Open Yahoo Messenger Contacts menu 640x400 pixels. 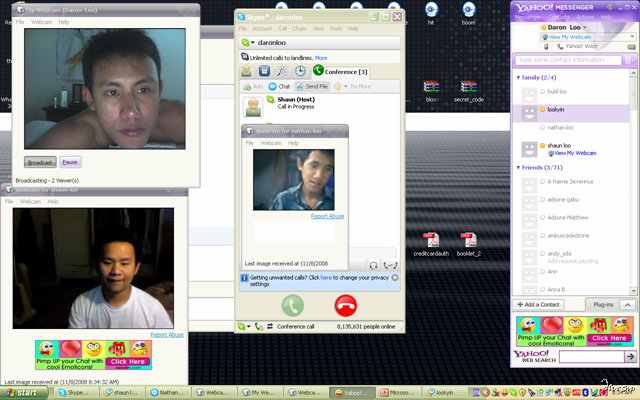[558, 17]
